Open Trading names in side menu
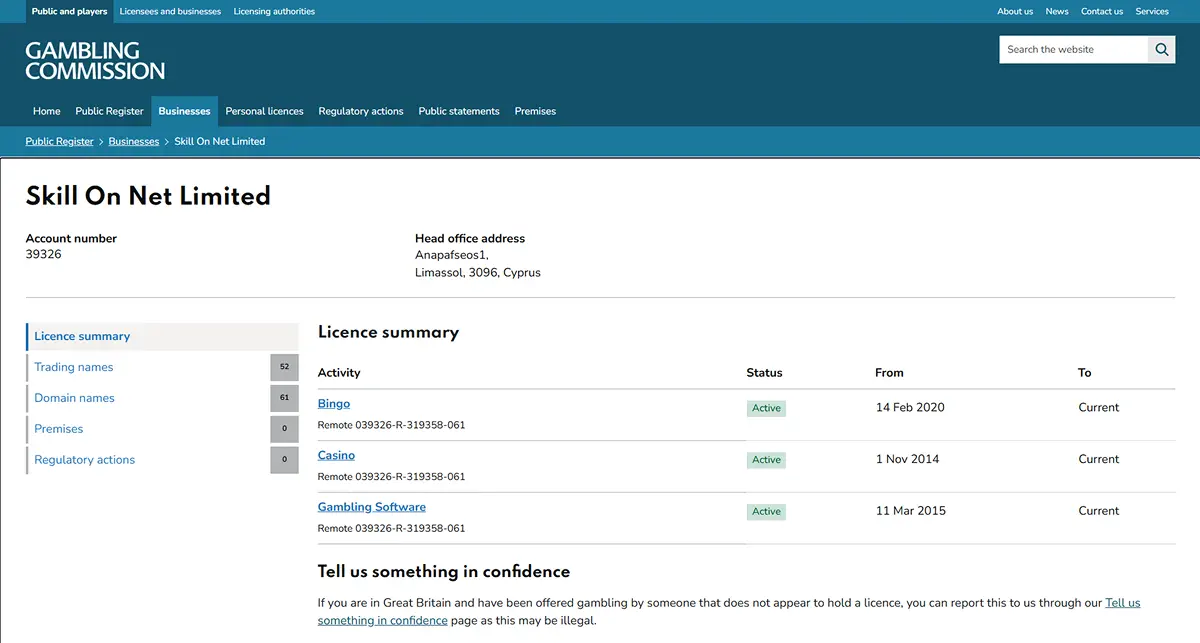This screenshot has height=643, width=1200. point(74,367)
